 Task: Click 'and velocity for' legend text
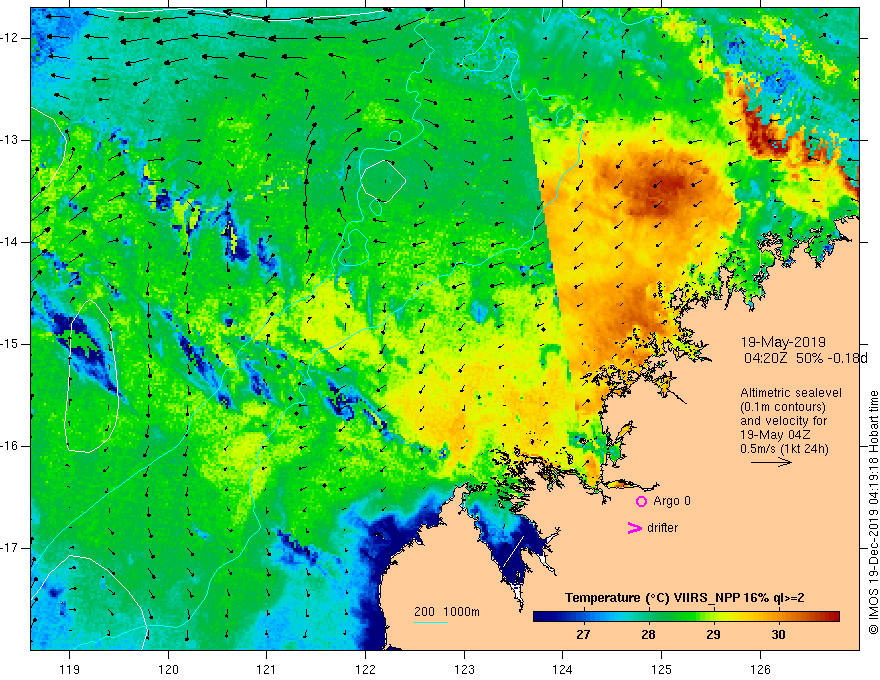pos(783,421)
